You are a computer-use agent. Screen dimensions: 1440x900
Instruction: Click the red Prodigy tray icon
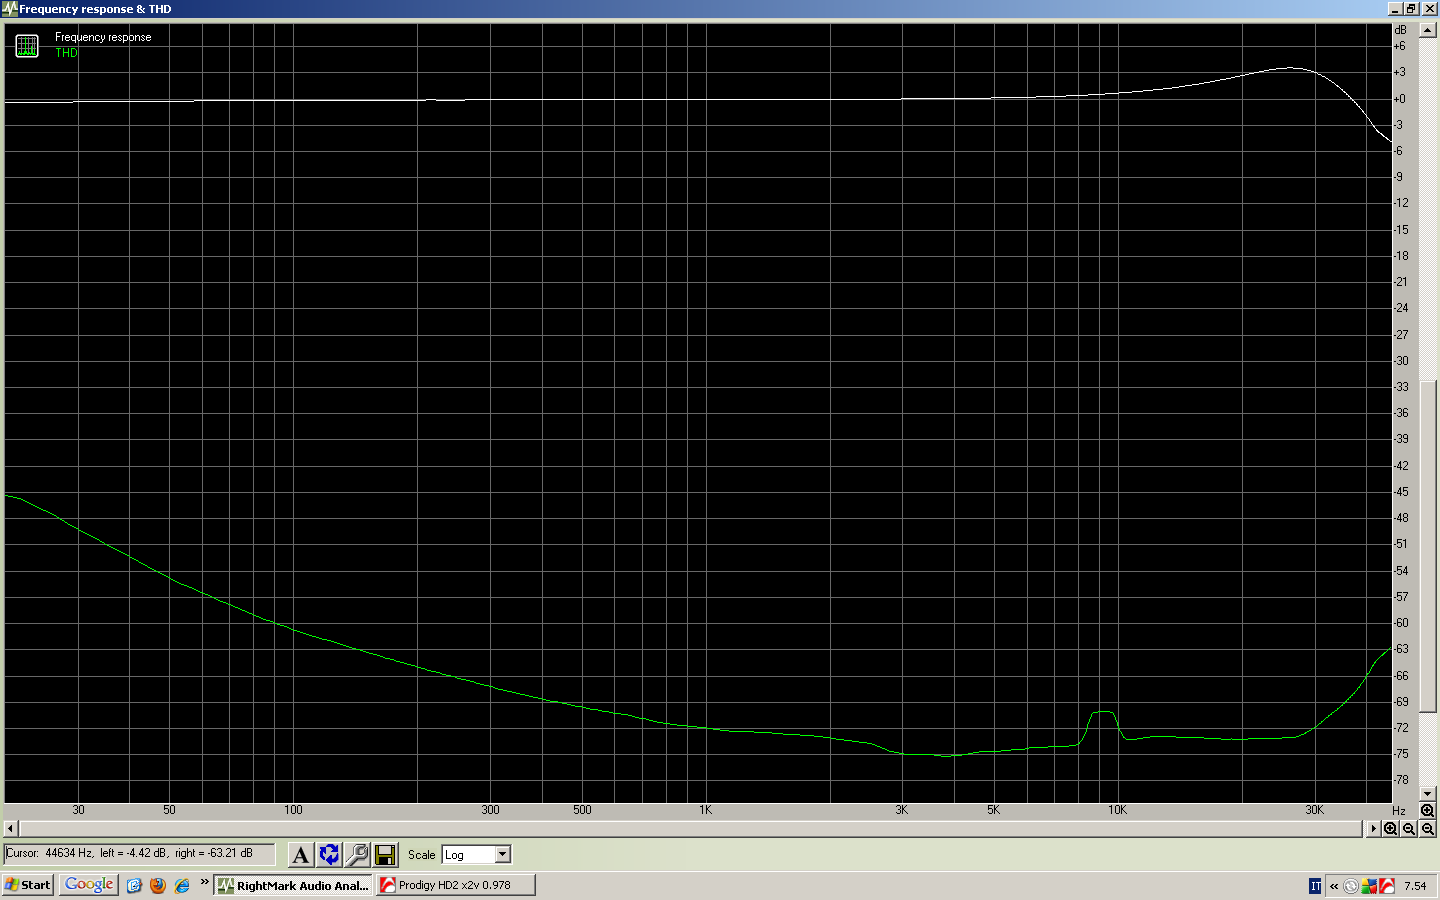tap(1387, 886)
